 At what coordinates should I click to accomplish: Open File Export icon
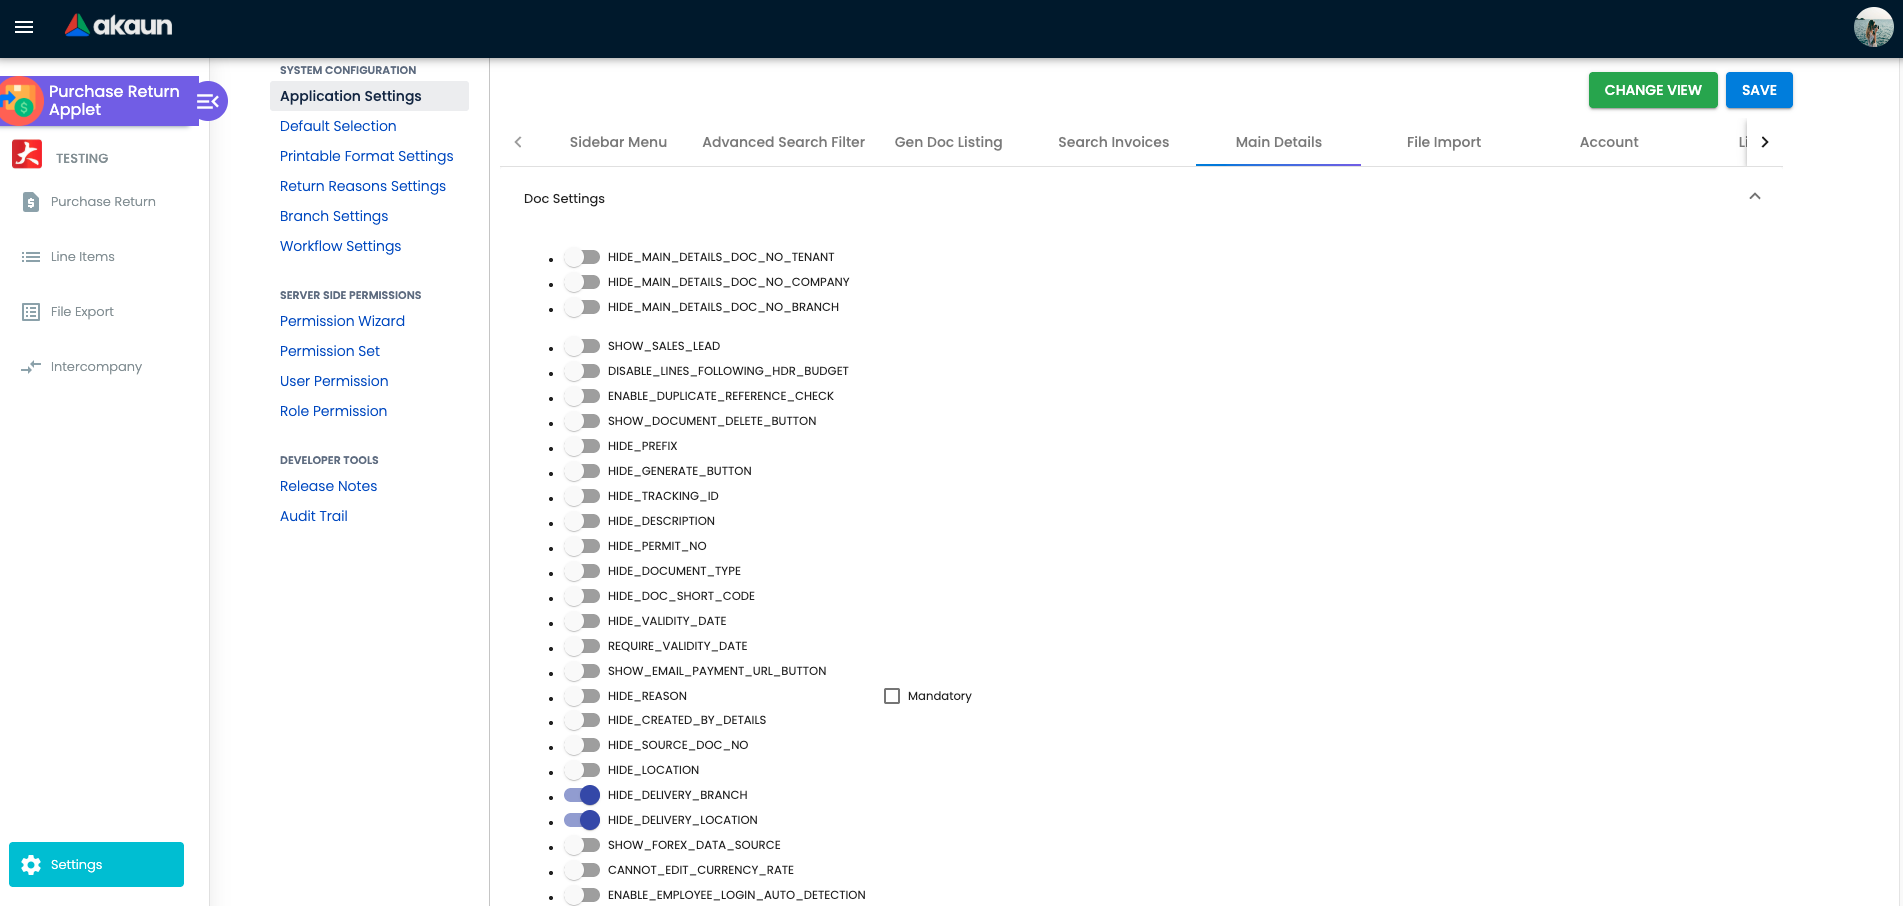point(31,312)
